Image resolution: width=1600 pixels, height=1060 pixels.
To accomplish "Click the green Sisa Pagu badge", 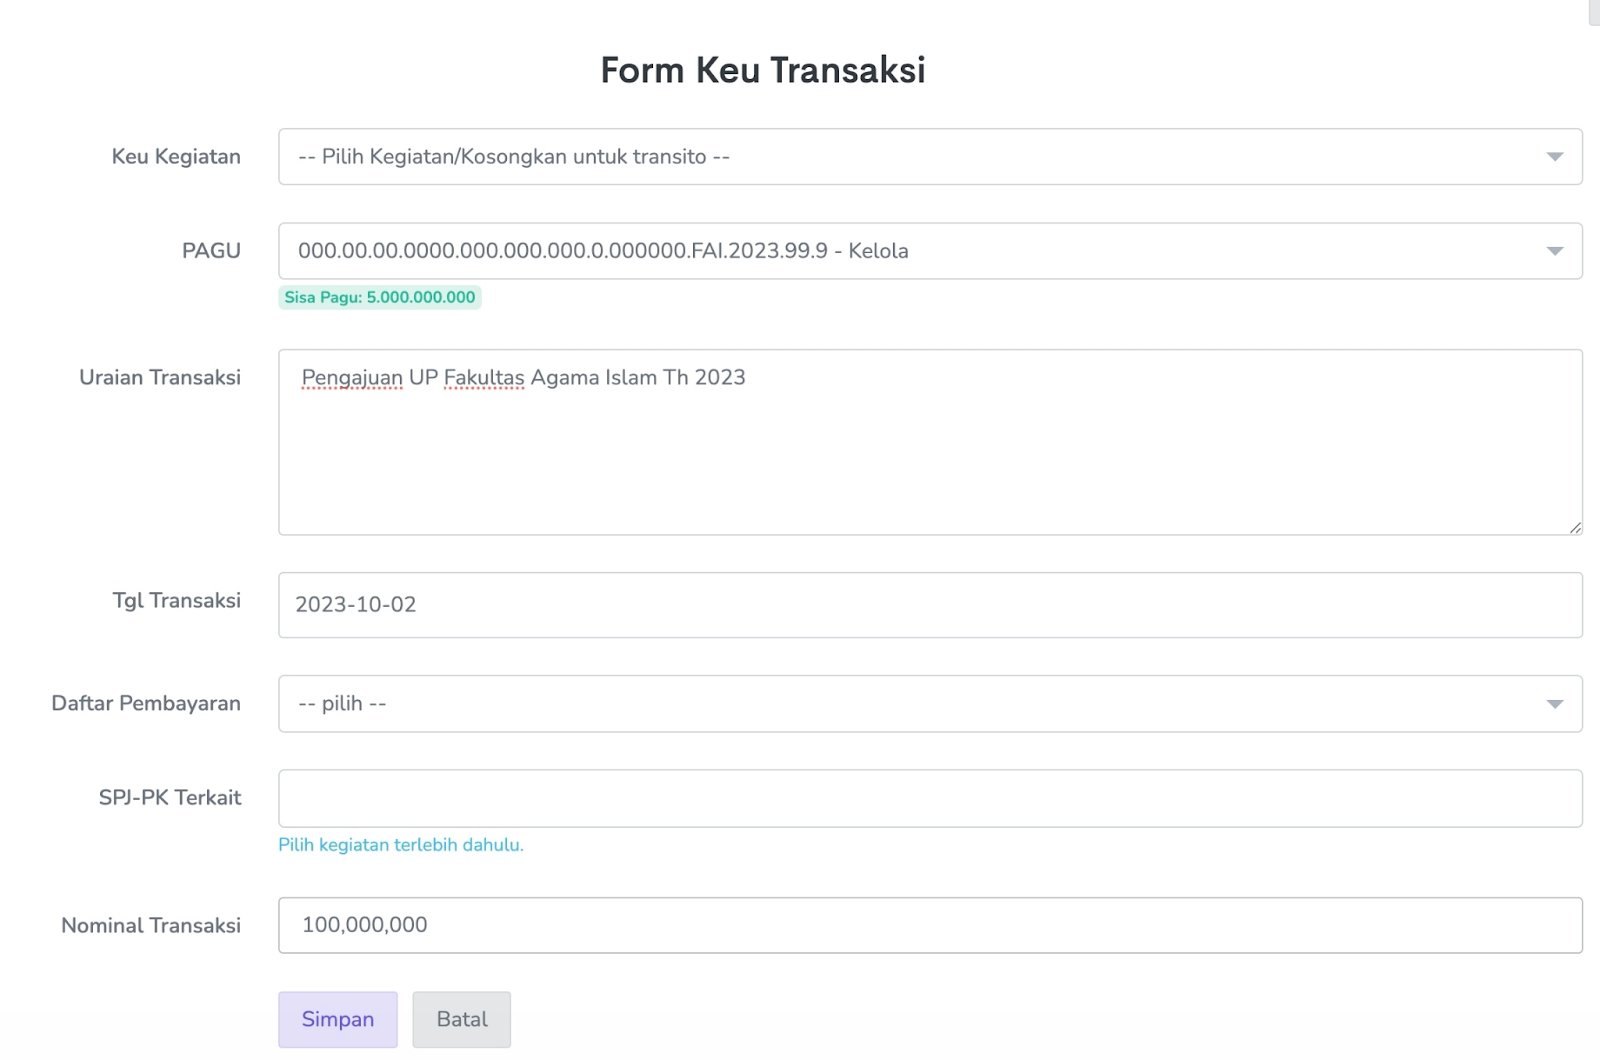I will [x=380, y=297].
